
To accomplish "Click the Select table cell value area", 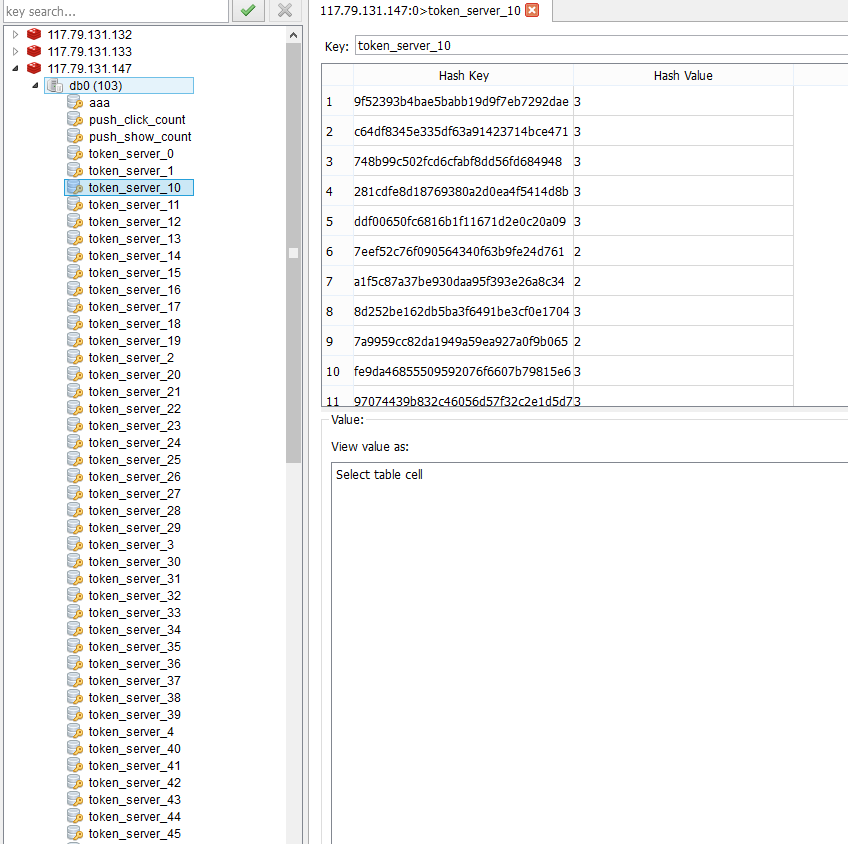I will pos(589,653).
